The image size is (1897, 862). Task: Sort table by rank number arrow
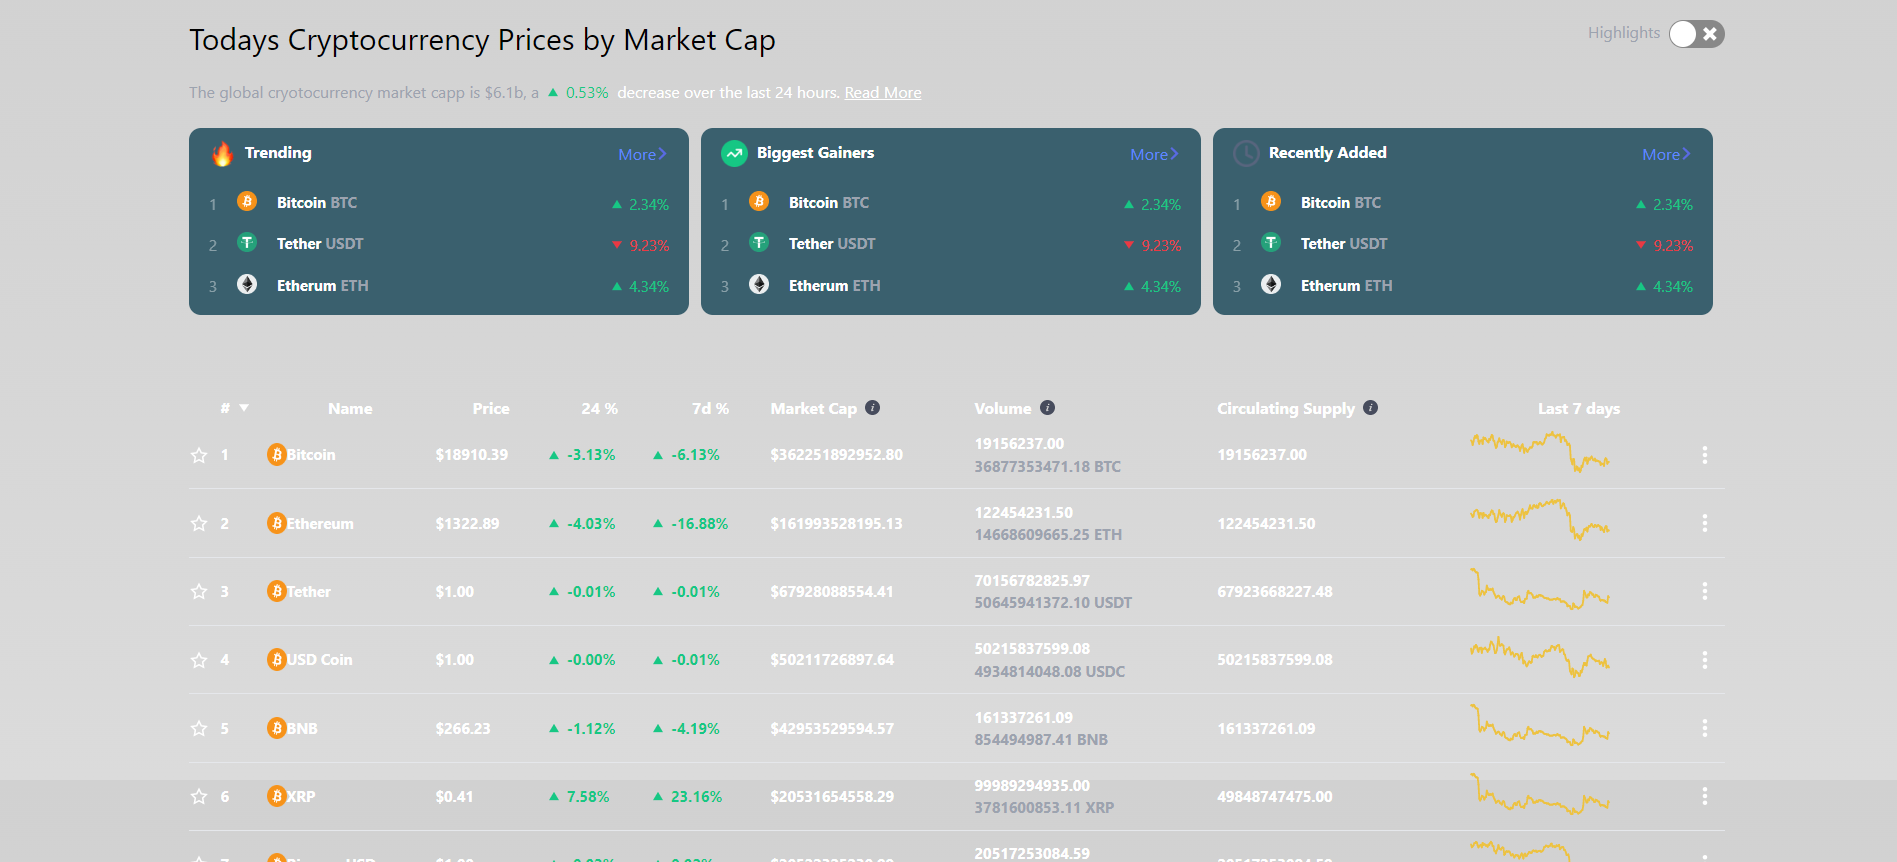[x=244, y=408]
